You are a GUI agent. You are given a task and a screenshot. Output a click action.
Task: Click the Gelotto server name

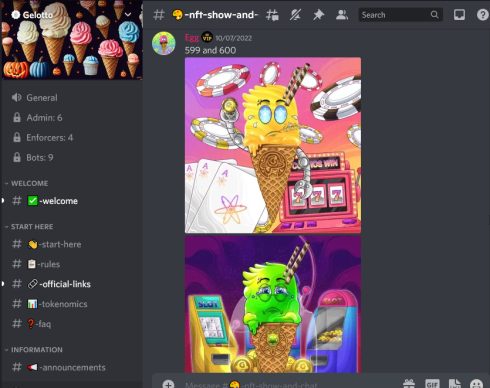click(38, 15)
